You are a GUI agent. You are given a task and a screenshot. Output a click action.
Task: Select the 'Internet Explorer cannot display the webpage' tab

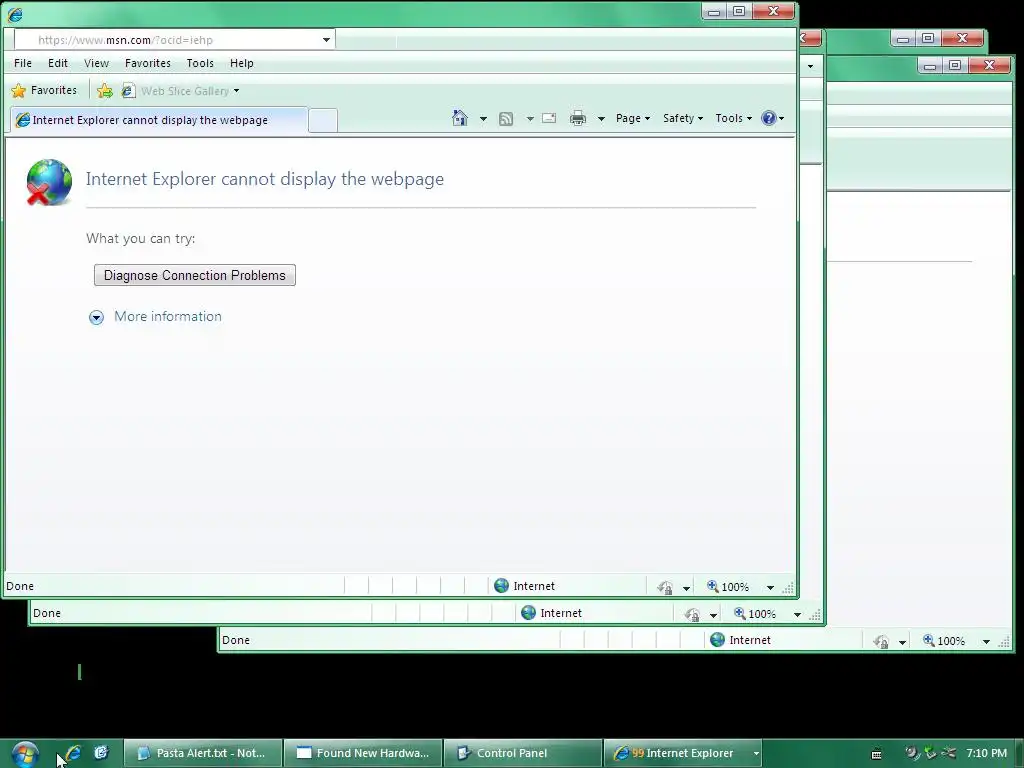(158, 120)
